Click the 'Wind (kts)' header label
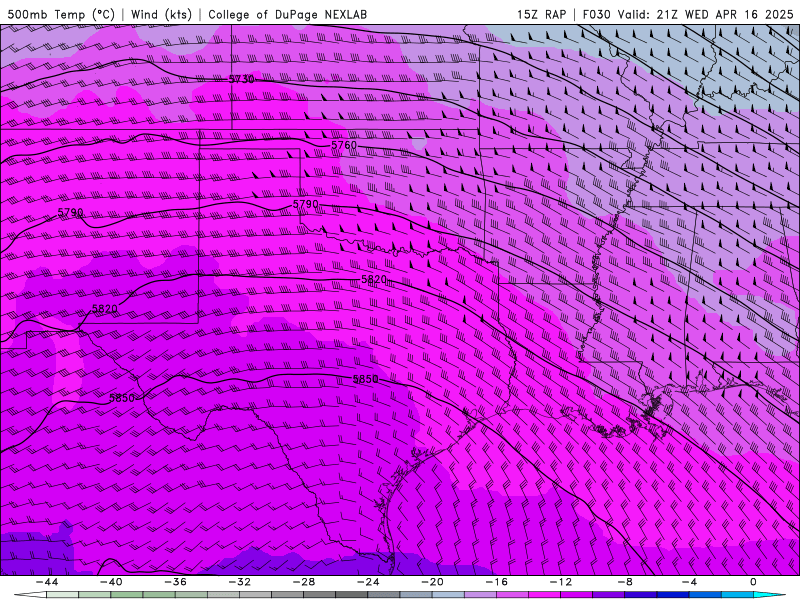Viewport: 800px width, 600px height. tap(161, 14)
